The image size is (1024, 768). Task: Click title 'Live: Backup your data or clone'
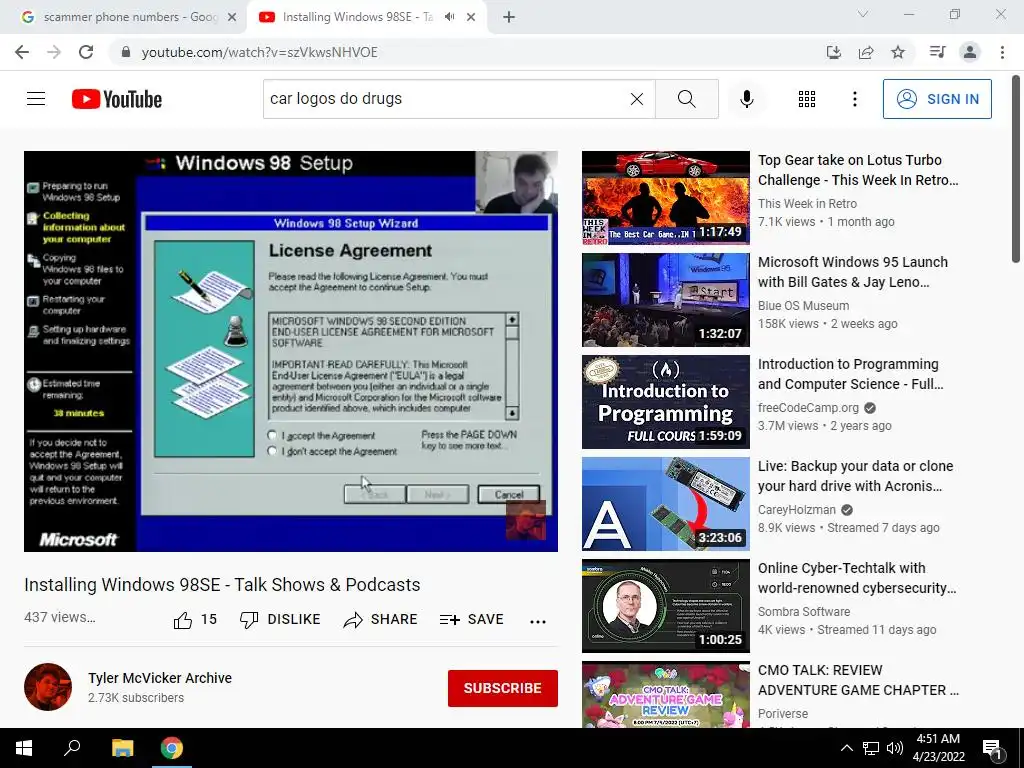[856, 475]
